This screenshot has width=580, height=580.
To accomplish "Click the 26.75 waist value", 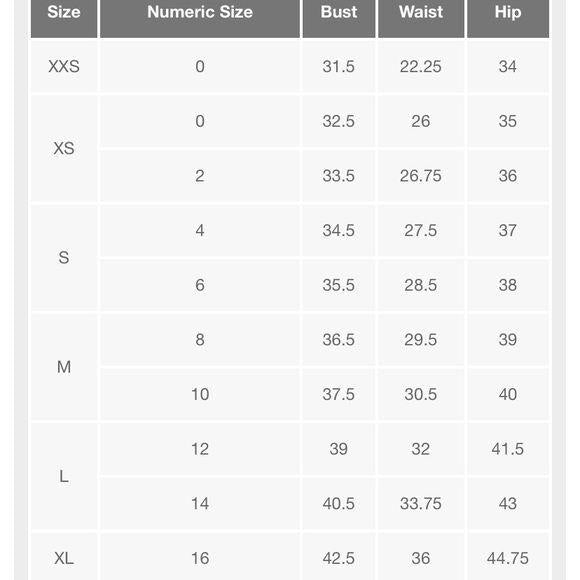I will coord(421,176).
